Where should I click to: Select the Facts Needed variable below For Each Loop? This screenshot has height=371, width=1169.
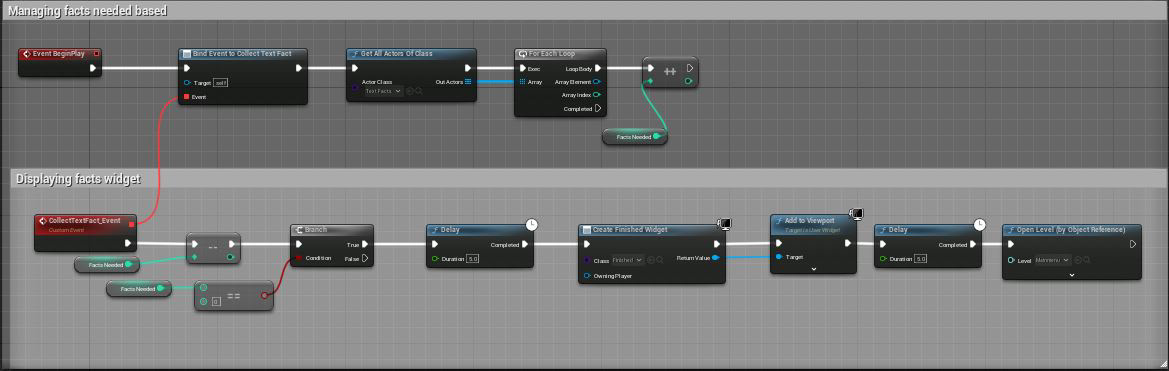tap(634, 136)
